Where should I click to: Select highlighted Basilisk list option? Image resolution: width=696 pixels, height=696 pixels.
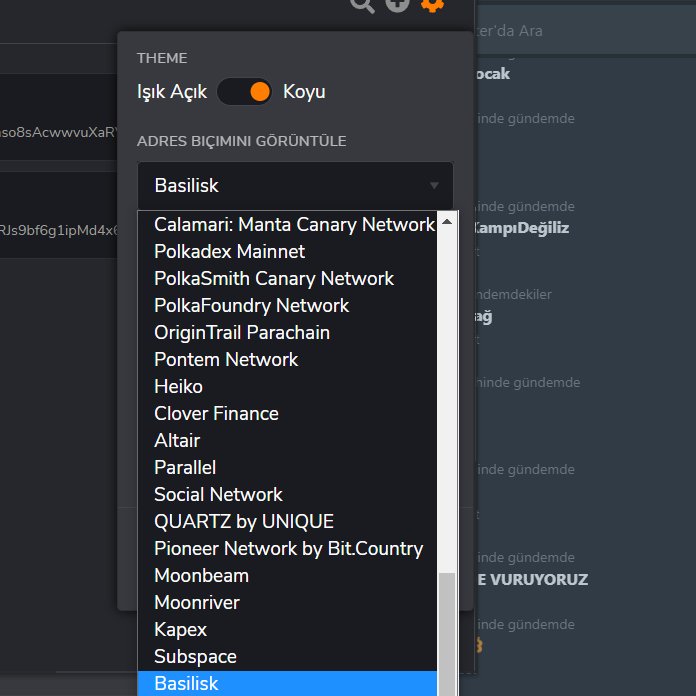[x=287, y=684]
